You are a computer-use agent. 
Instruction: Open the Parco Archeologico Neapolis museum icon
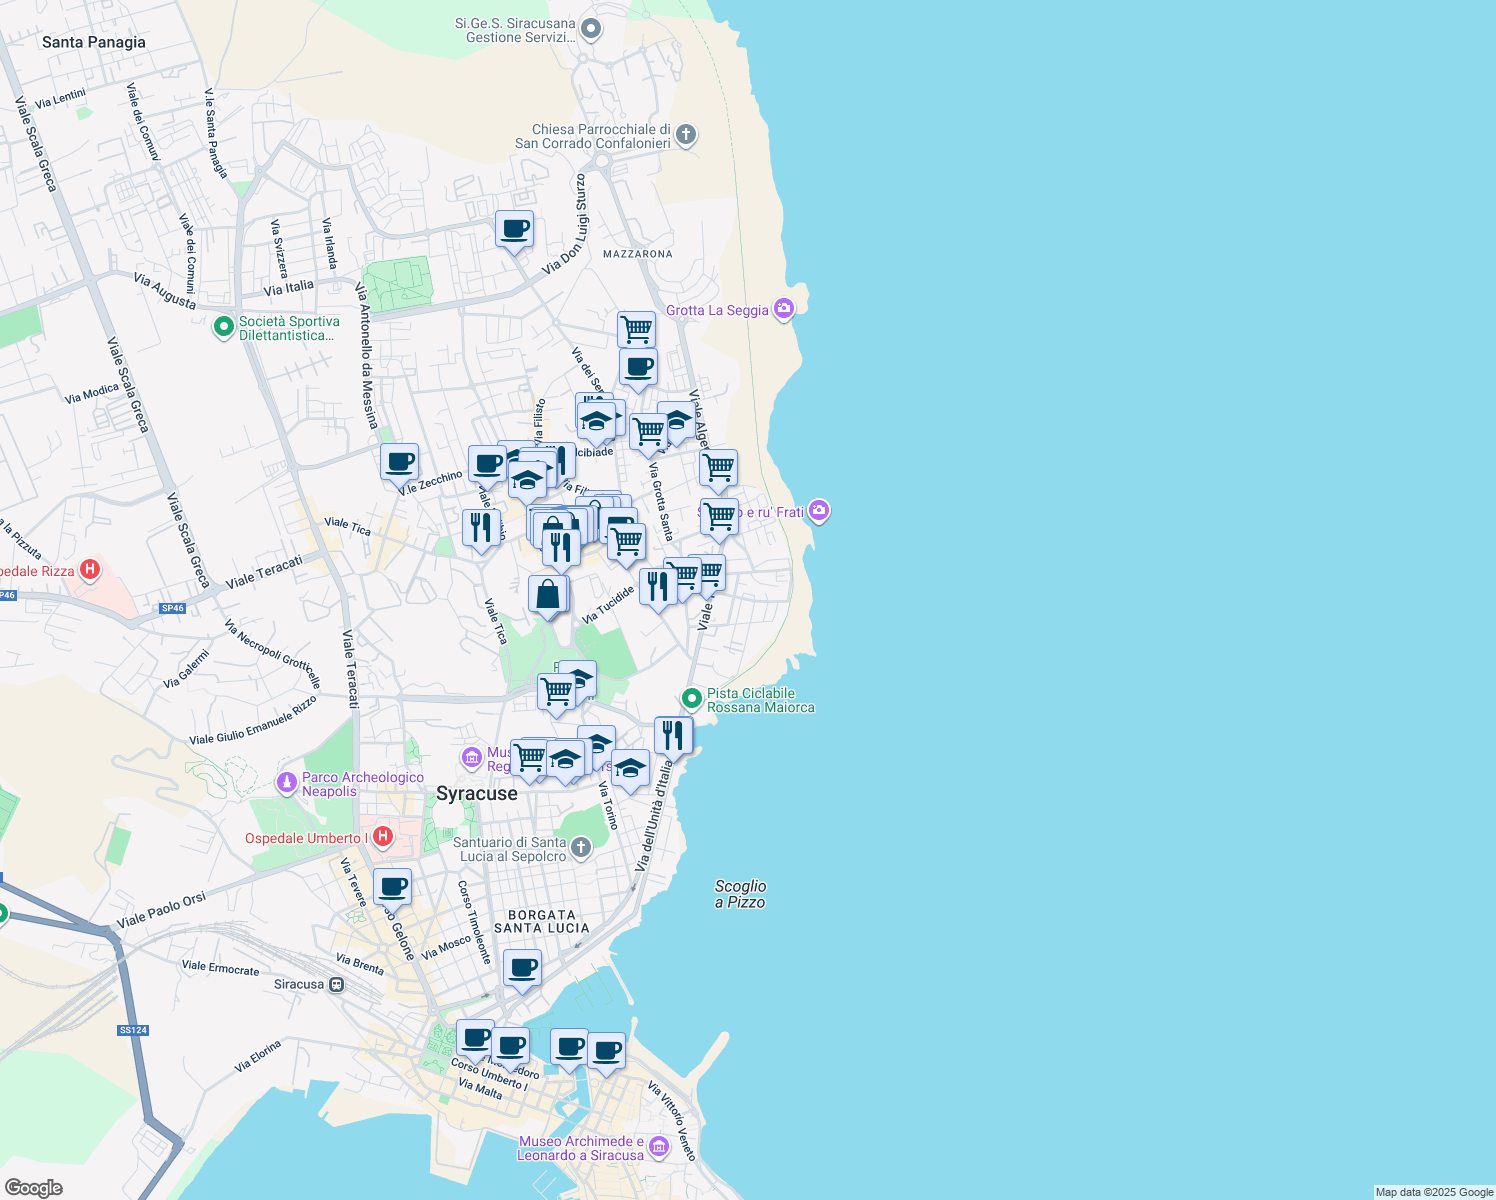click(287, 782)
